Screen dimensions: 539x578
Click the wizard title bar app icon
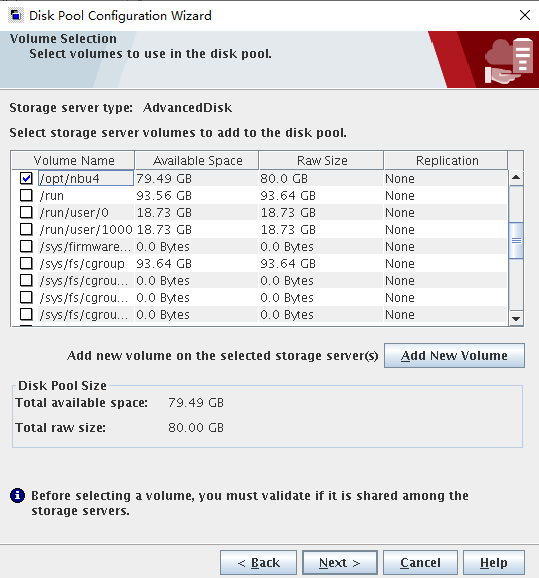(x=15, y=15)
